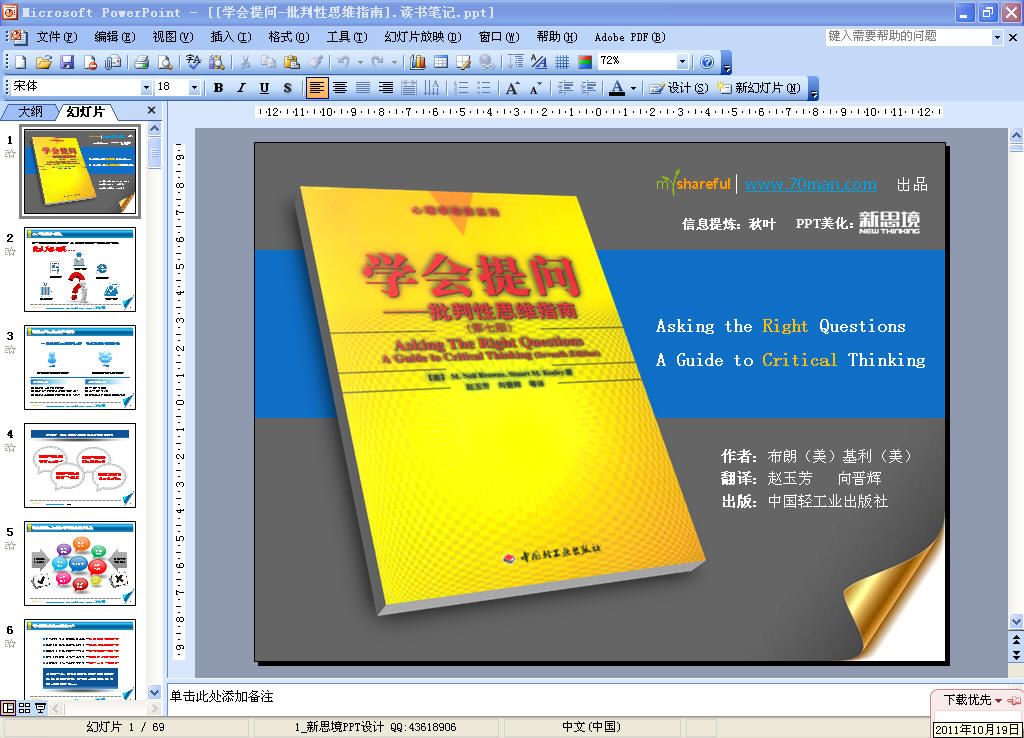Select slide 4 thumbnail

80,465
